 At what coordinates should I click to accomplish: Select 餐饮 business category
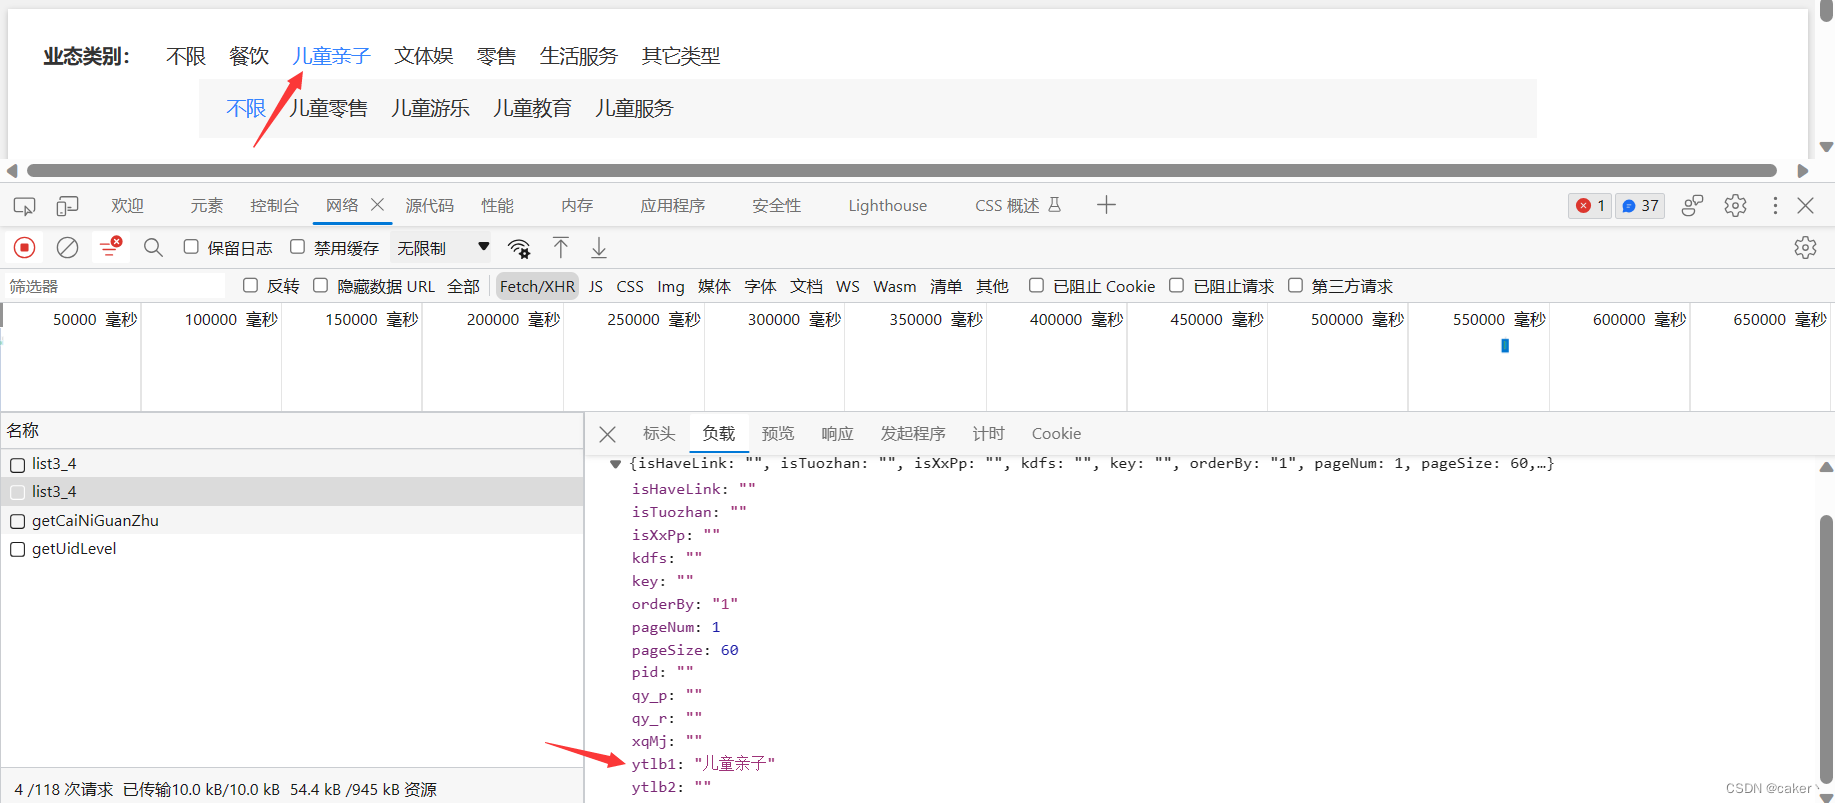(249, 56)
